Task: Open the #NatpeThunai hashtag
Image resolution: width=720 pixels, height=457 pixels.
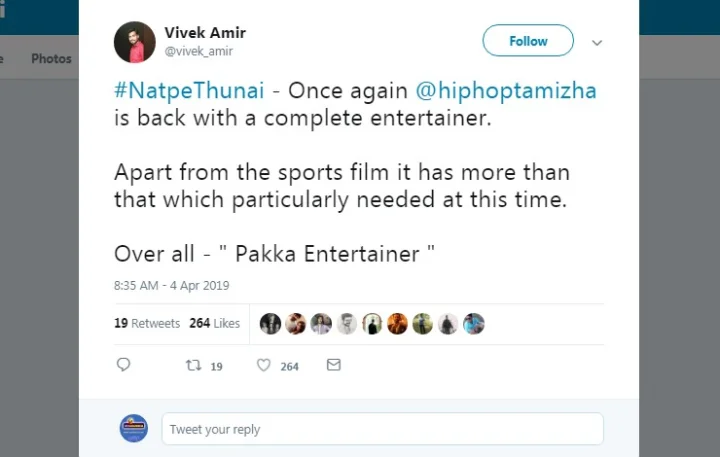Action: [x=189, y=90]
